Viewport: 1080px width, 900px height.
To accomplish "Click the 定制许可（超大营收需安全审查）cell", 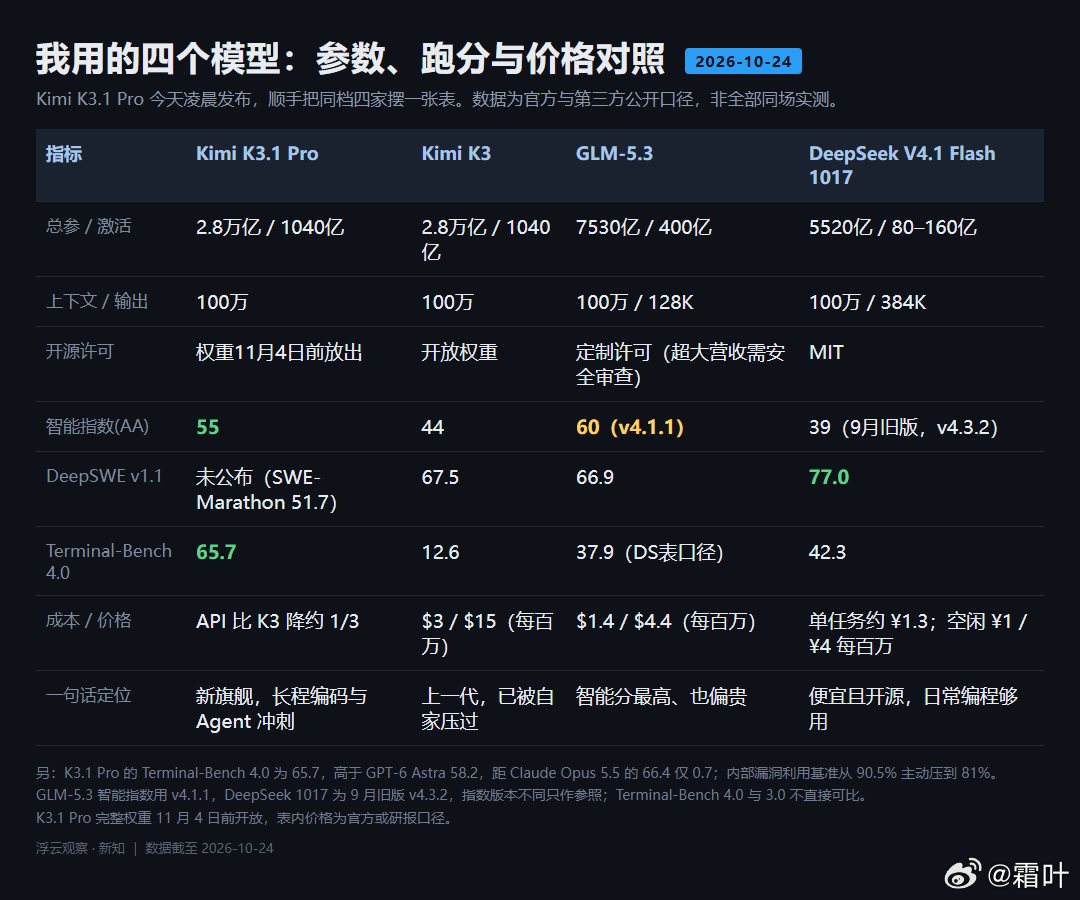I will tap(681, 364).
